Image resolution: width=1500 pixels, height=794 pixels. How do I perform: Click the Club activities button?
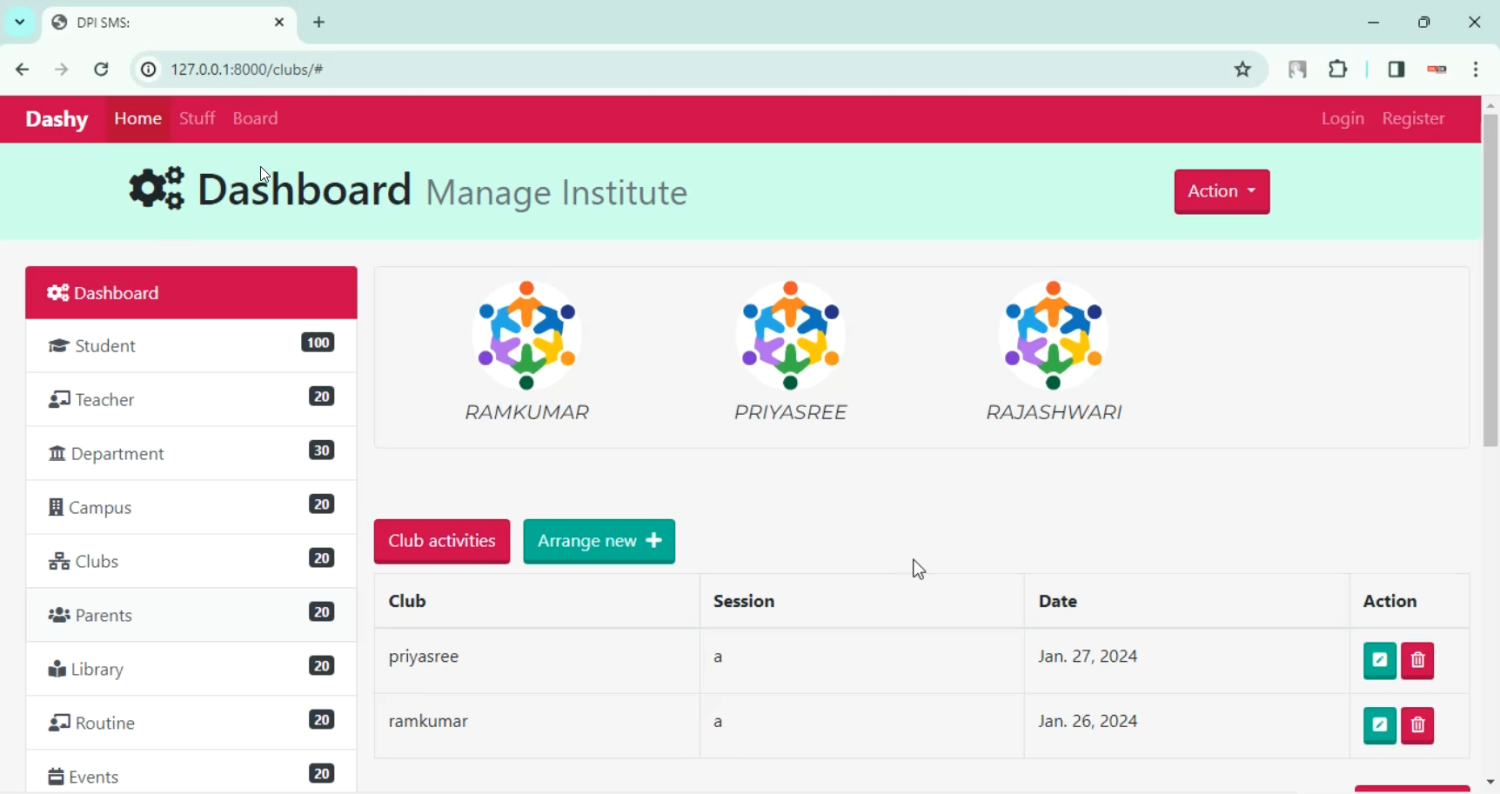[x=442, y=541]
